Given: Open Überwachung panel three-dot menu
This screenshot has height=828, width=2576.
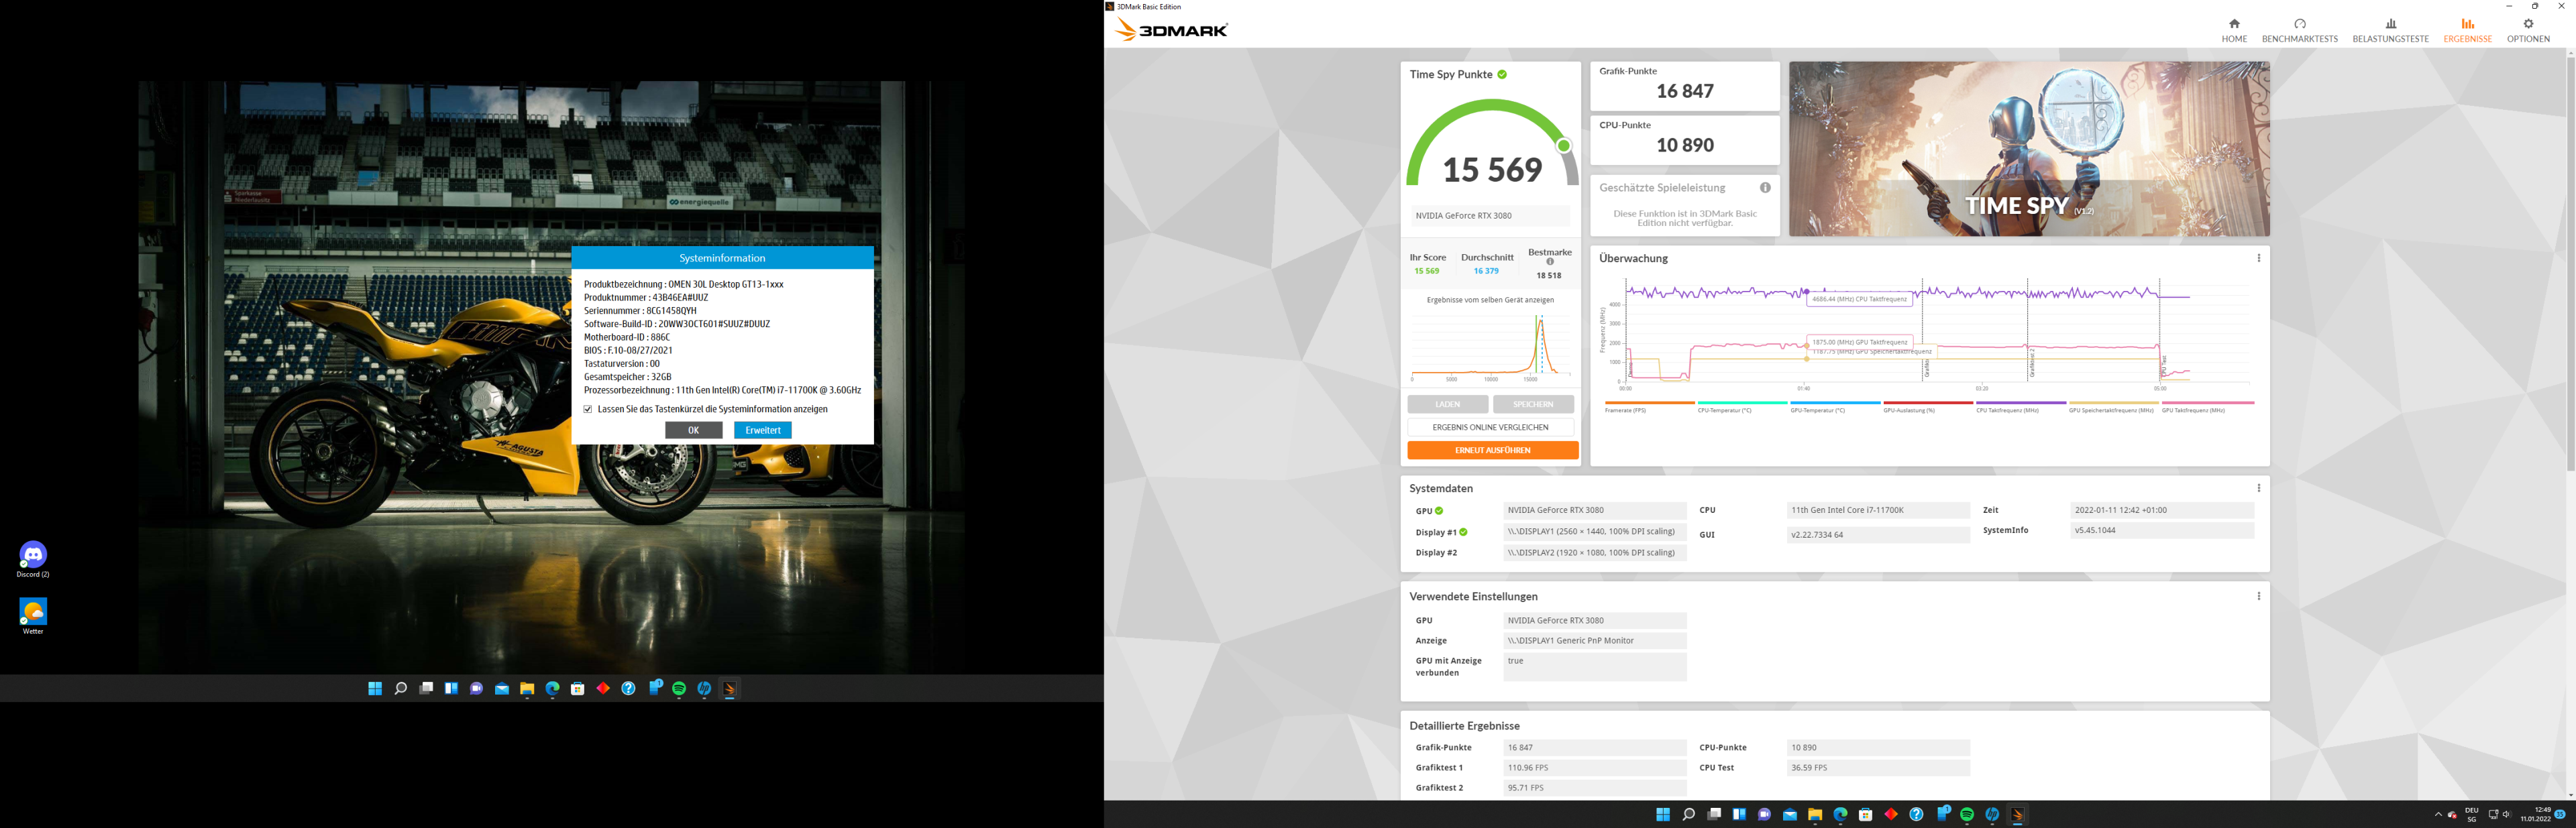Looking at the screenshot, I should [x=2258, y=258].
